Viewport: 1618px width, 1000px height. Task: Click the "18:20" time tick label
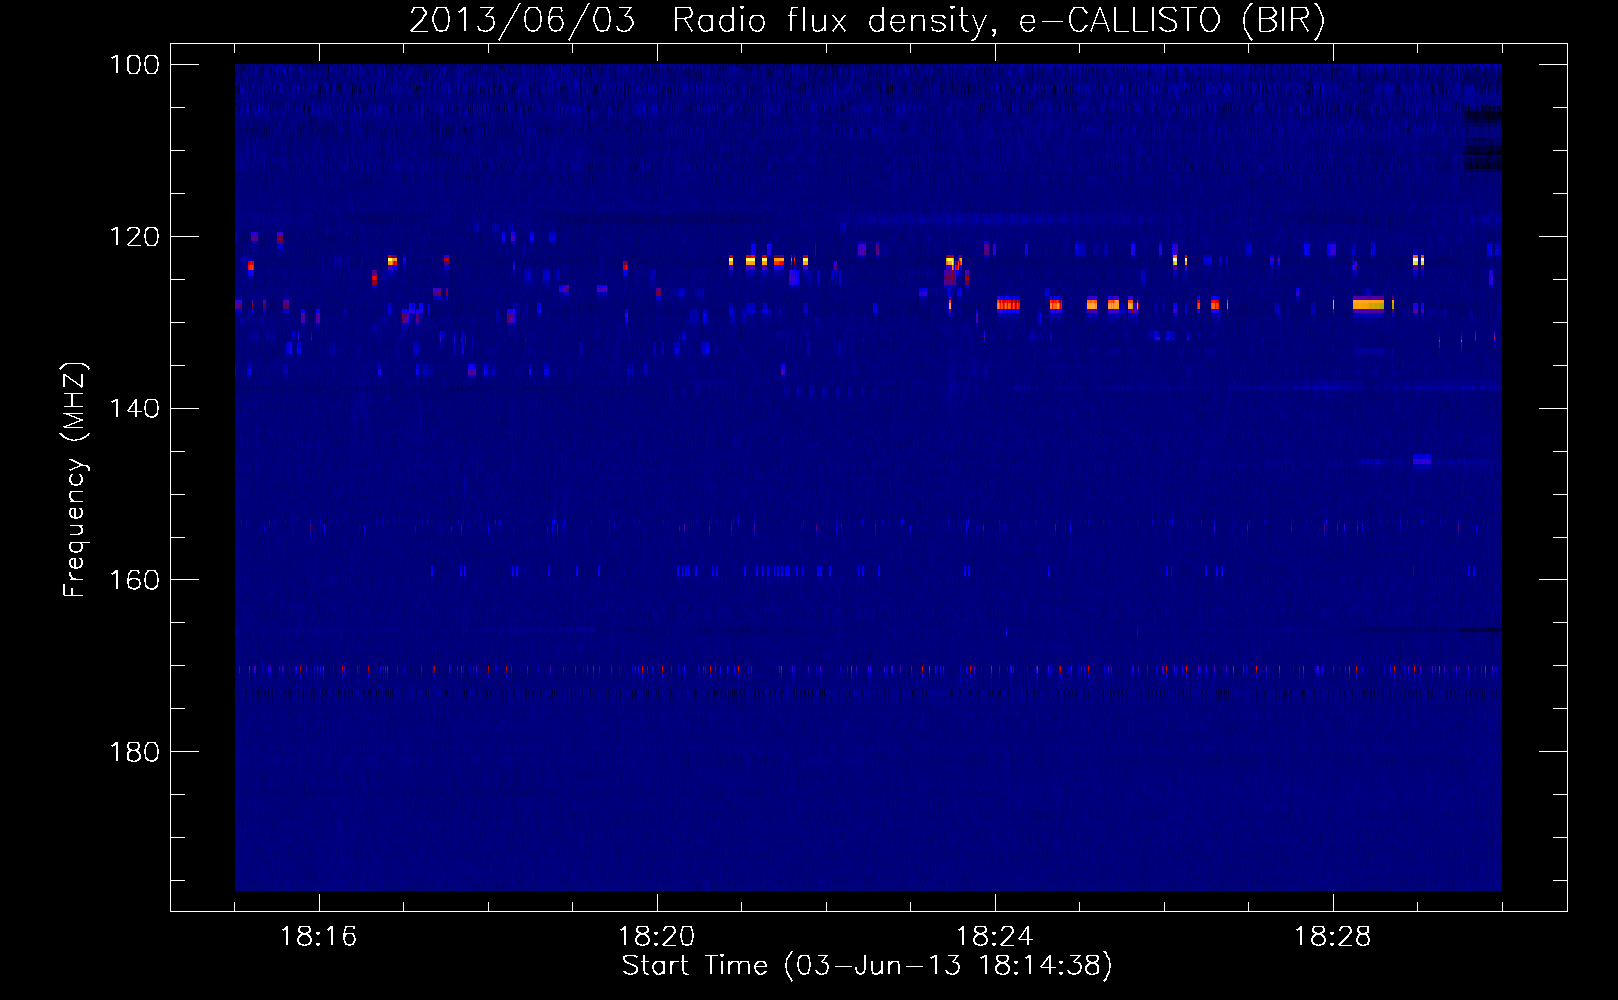pyautogui.click(x=656, y=936)
